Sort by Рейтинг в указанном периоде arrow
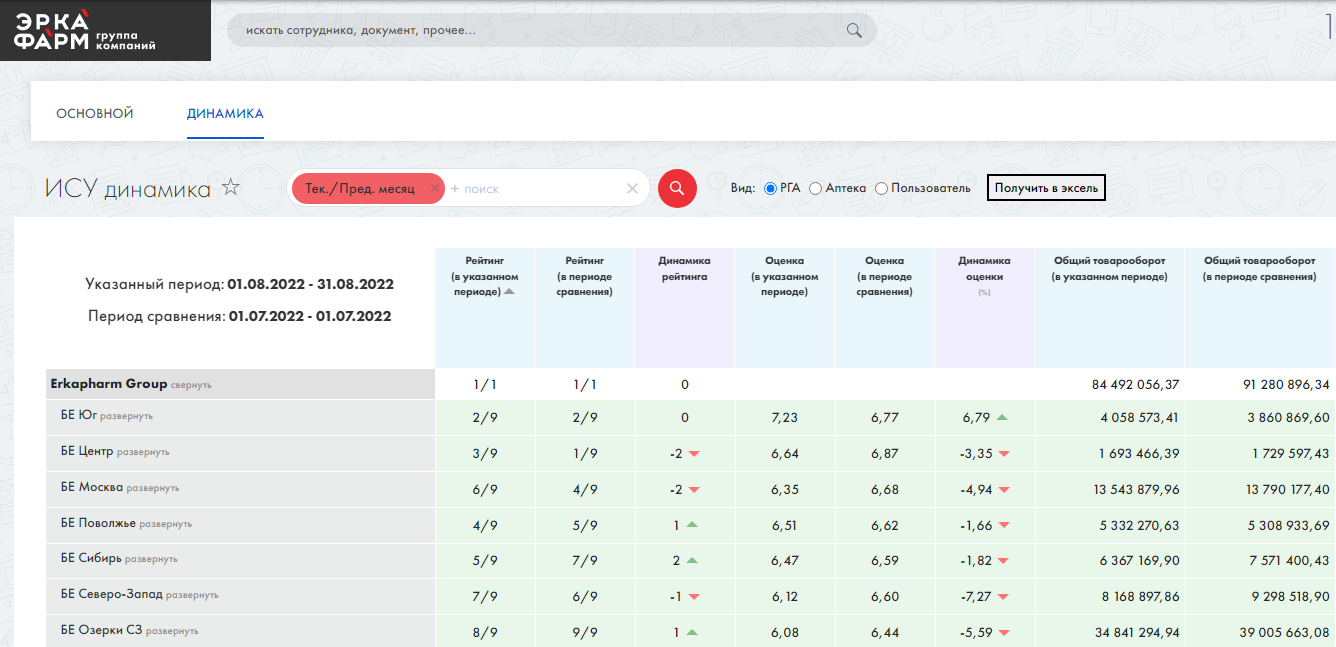 (509, 292)
